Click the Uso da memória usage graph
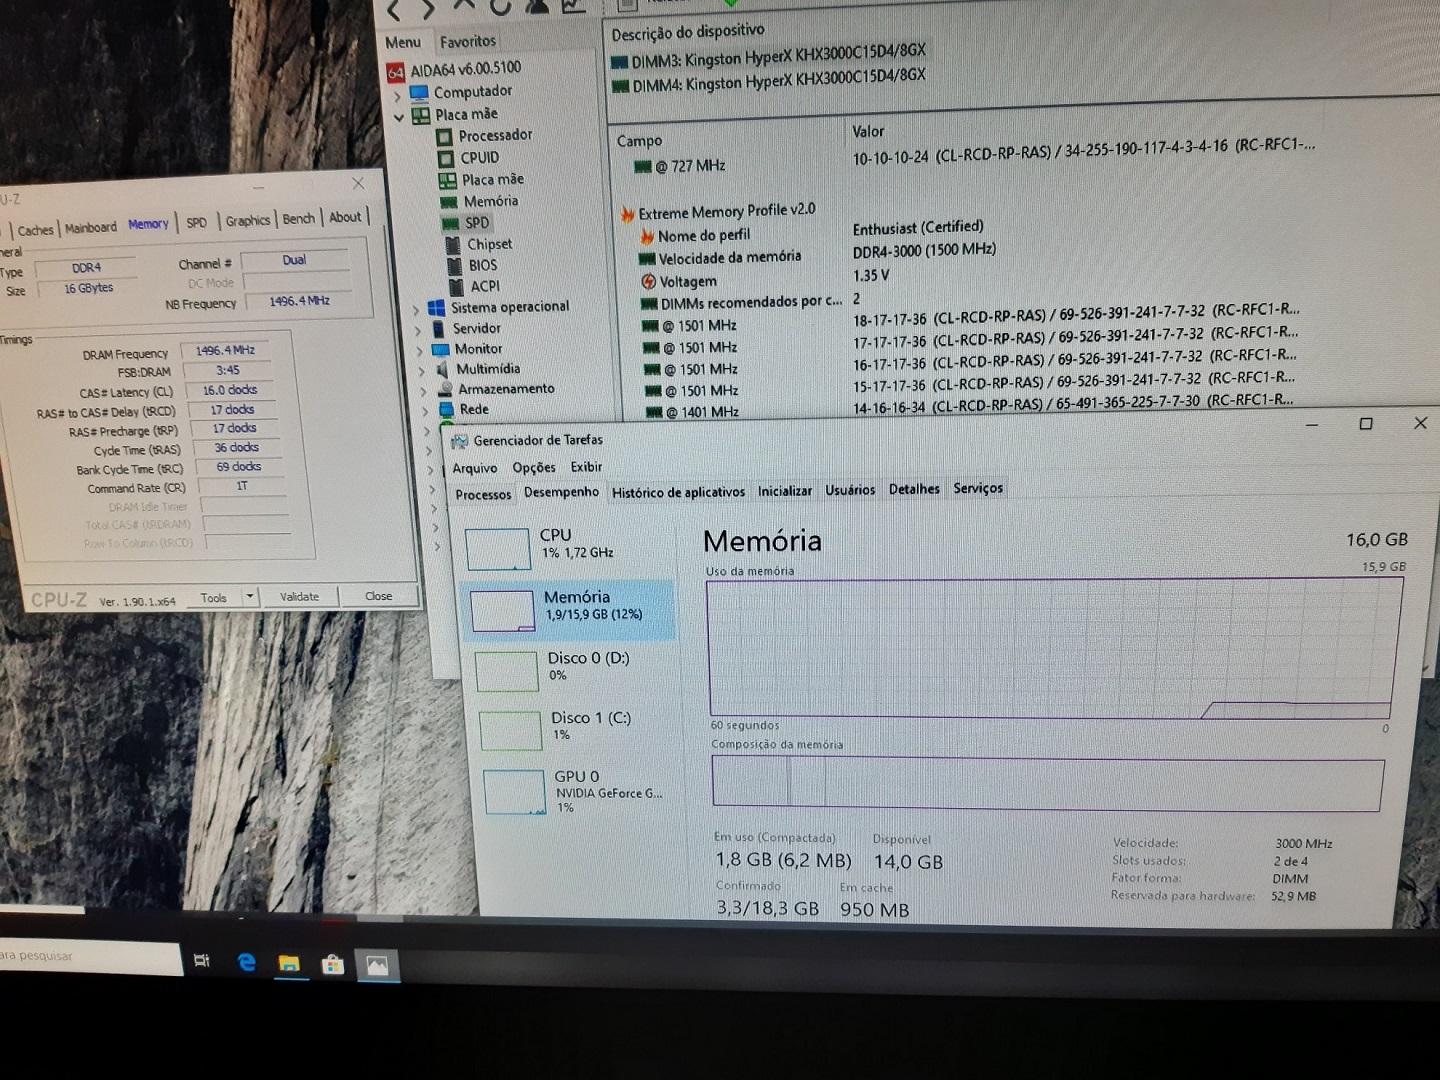 click(x=1052, y=647)
